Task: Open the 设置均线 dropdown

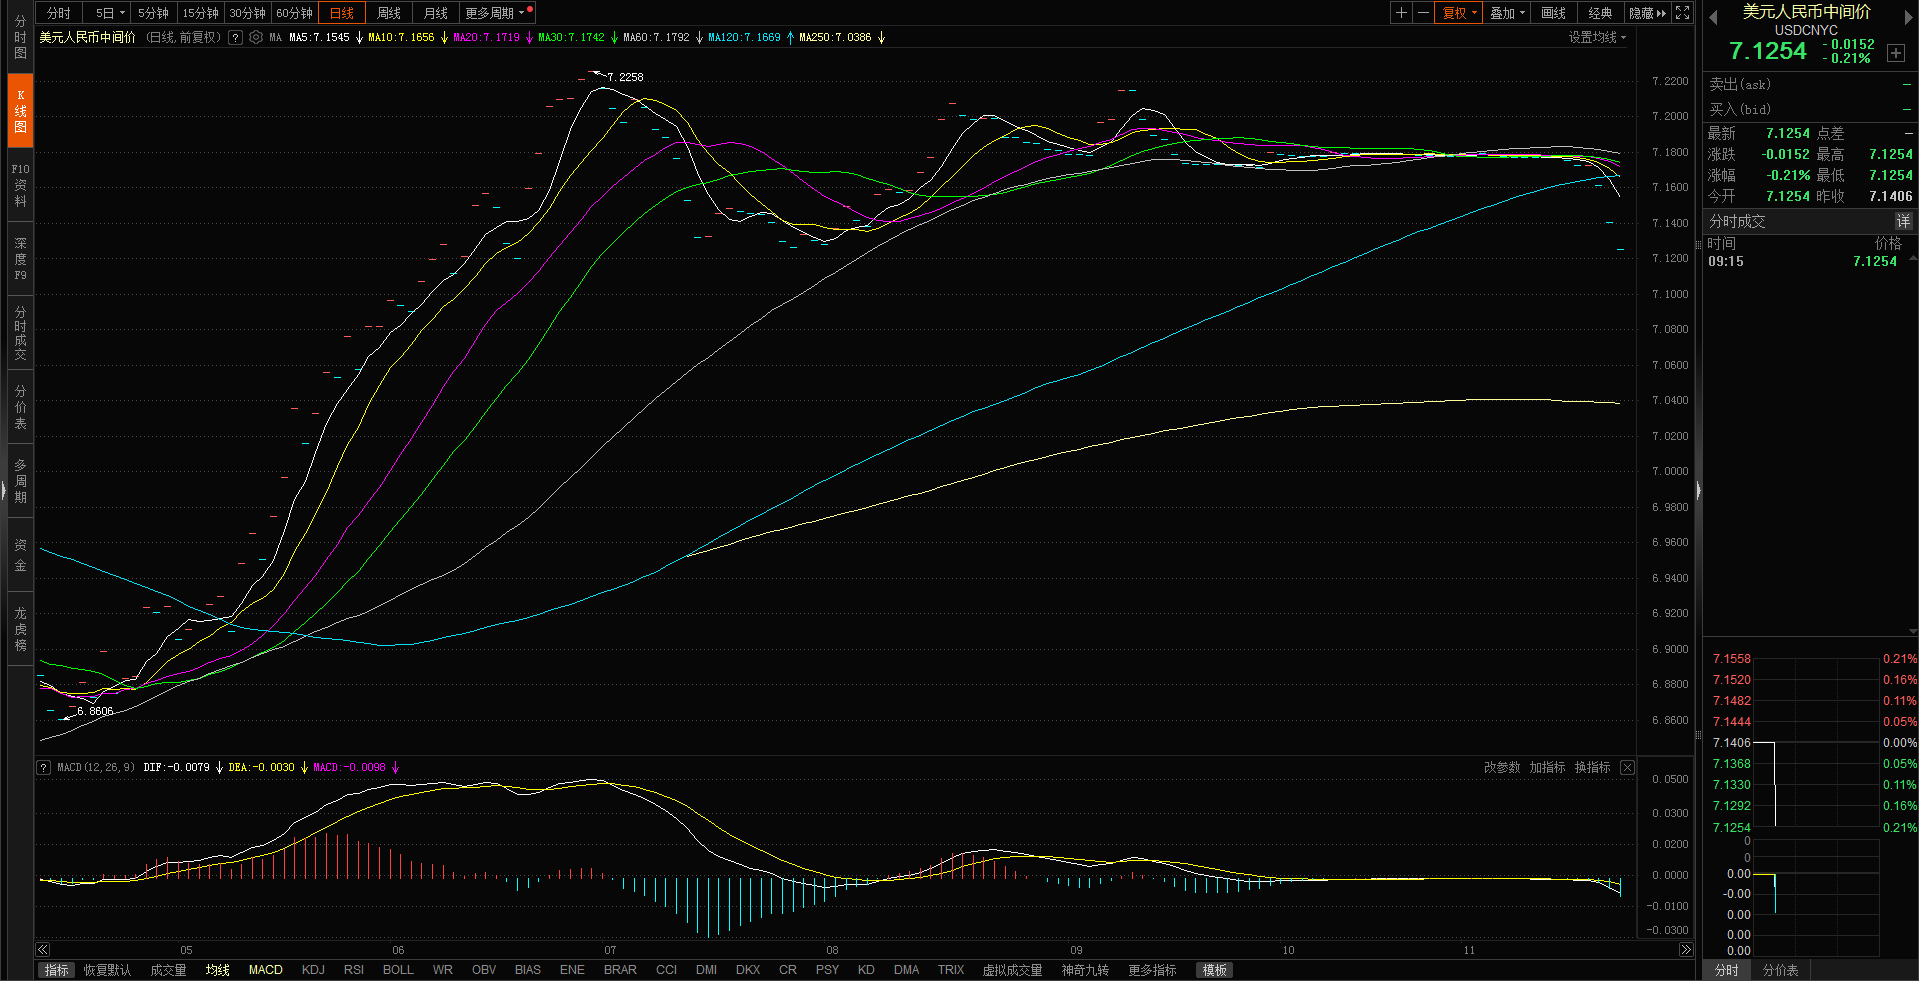Action: (1596, 37)
